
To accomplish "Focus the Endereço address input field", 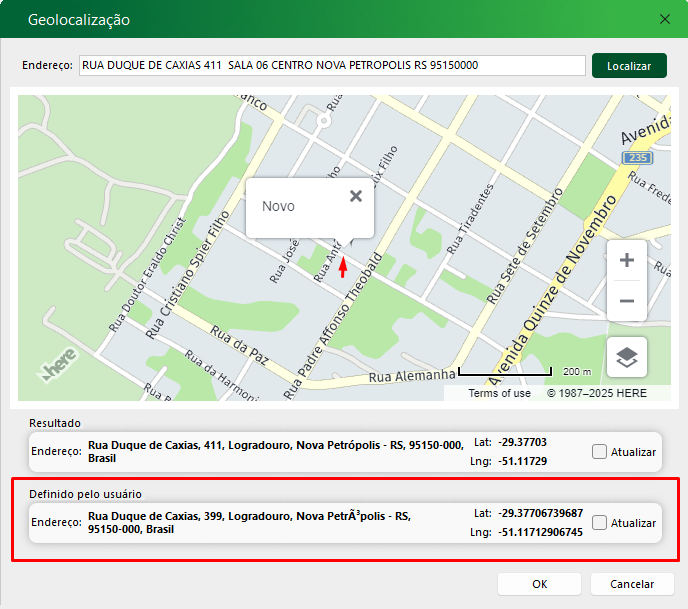I will pos(332,65).
